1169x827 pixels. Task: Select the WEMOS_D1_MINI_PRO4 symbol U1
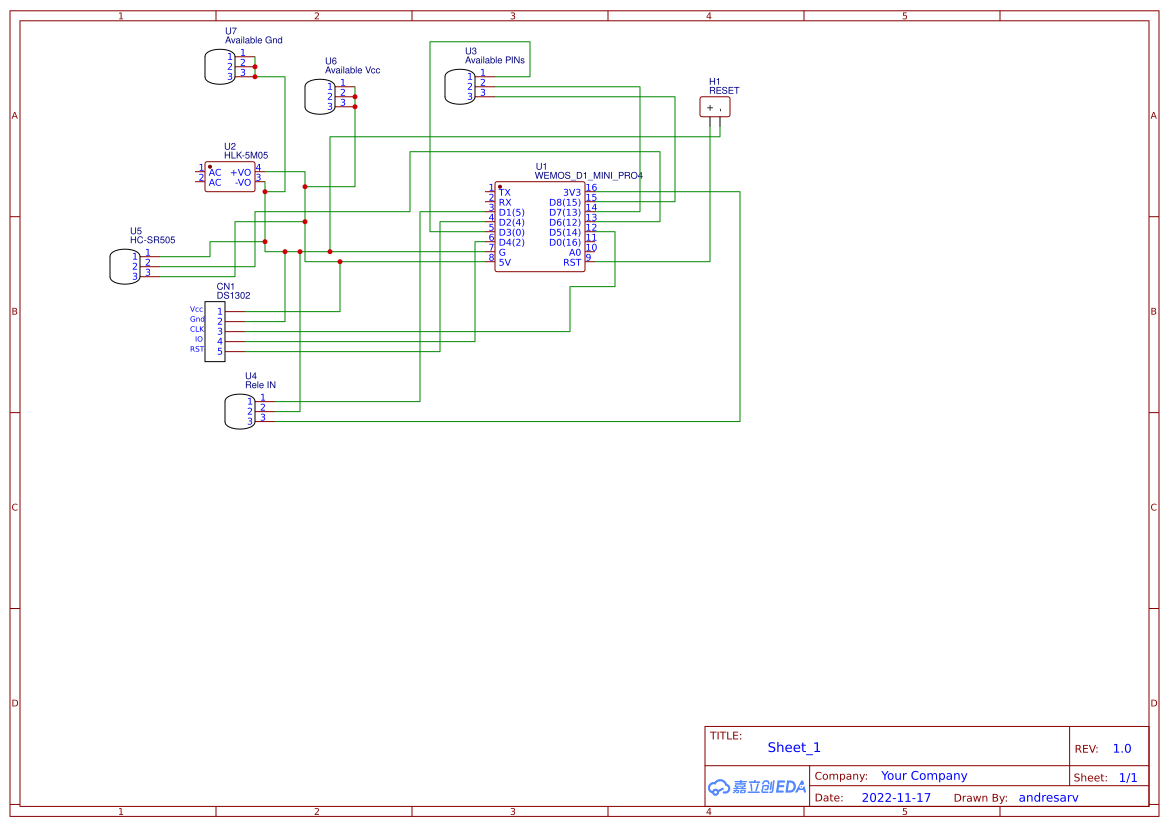coord(540,225)
